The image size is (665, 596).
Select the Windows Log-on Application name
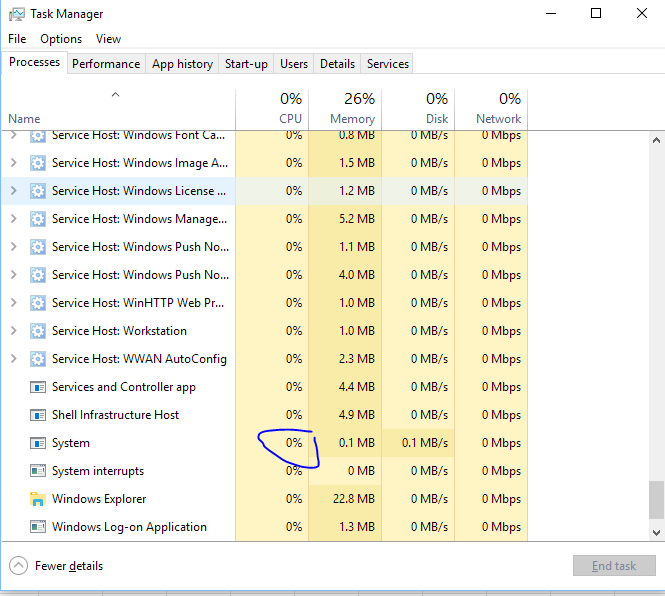(x=129, y=527)
